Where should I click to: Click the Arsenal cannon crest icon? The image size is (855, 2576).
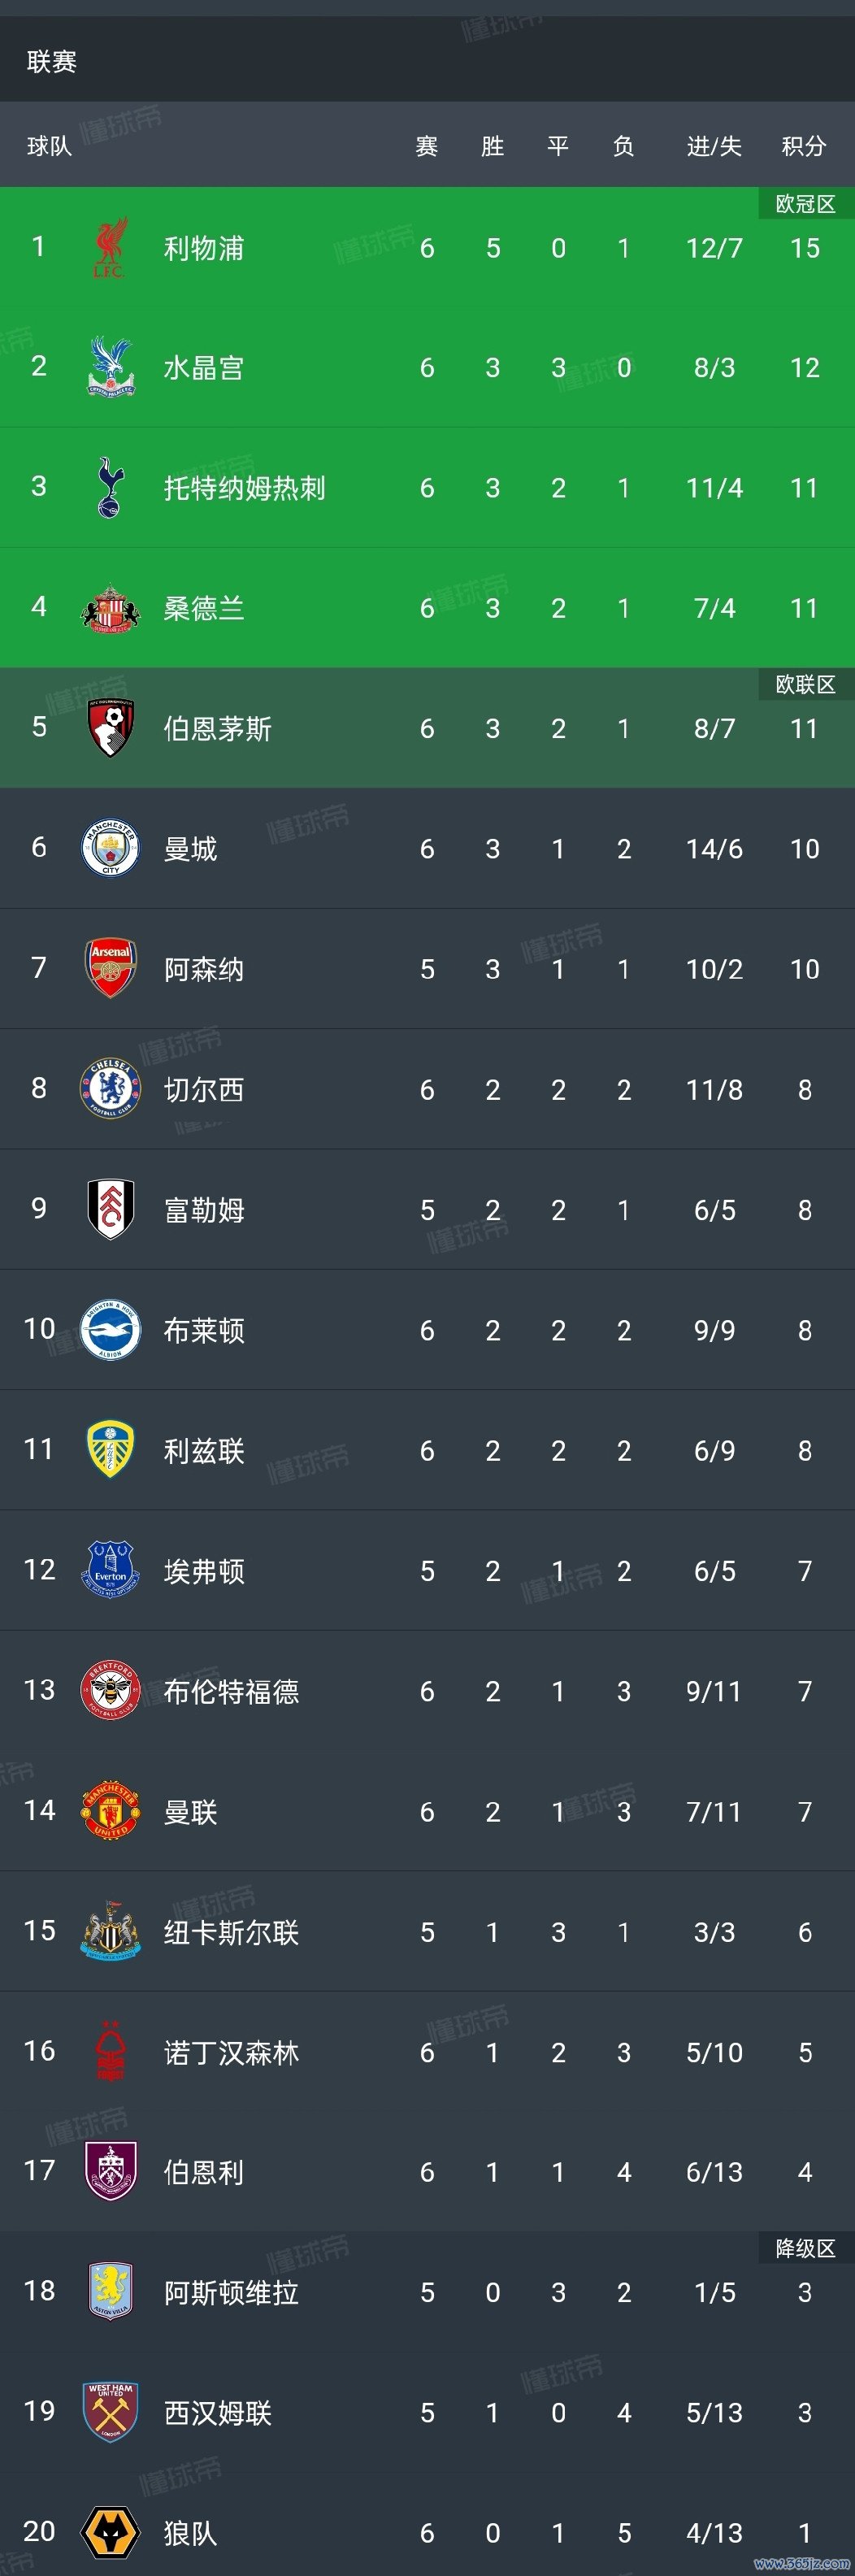click(x=110, y=968)
